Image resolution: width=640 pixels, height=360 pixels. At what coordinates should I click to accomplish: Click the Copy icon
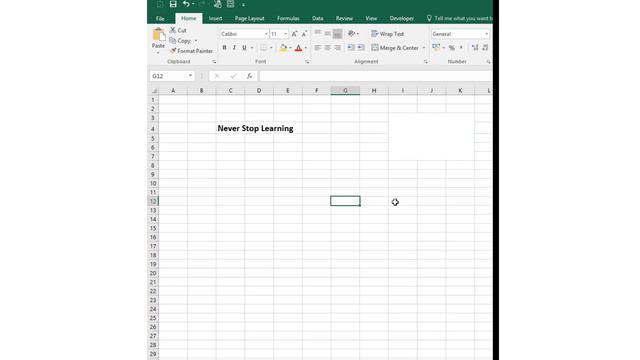point(173,41)
